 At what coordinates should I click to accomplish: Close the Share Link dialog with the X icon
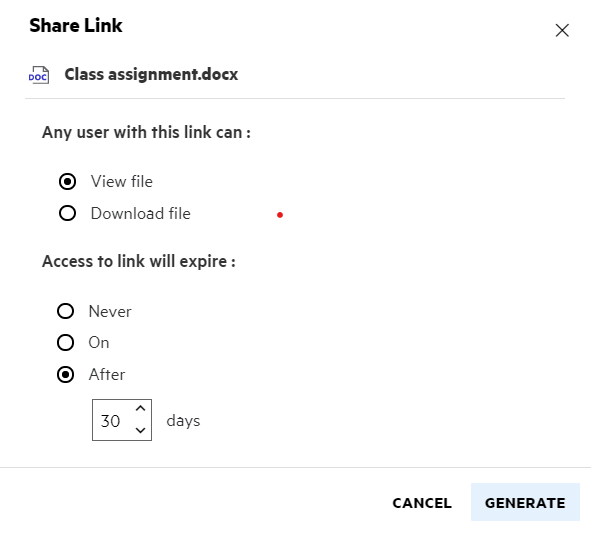pos(562,31)
